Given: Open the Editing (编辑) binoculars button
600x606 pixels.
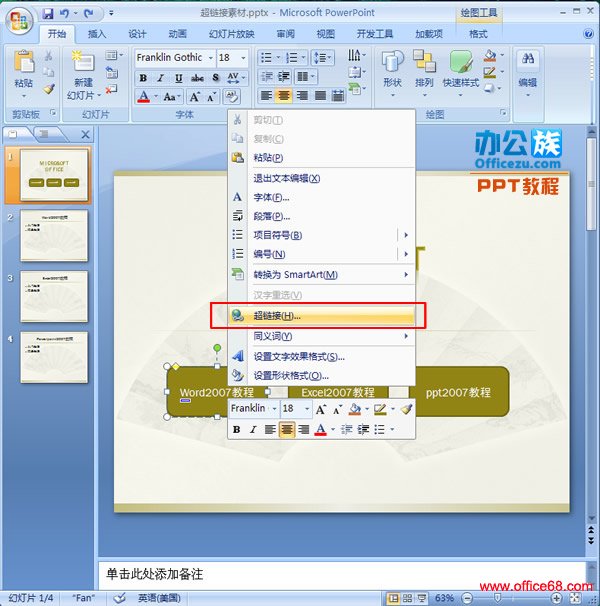Looking at the screenshot, I should 528,73.
